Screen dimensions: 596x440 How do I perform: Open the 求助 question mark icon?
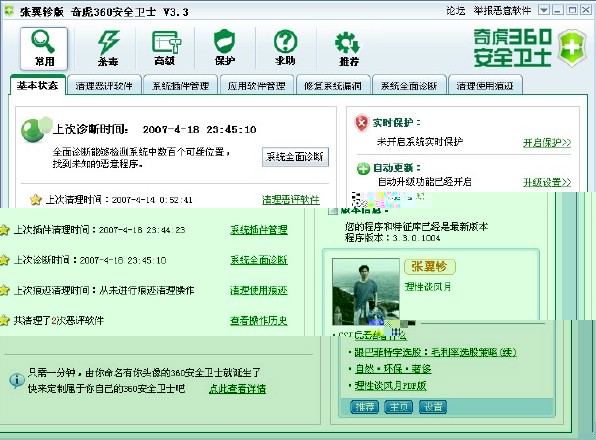[x=285, y=48]
